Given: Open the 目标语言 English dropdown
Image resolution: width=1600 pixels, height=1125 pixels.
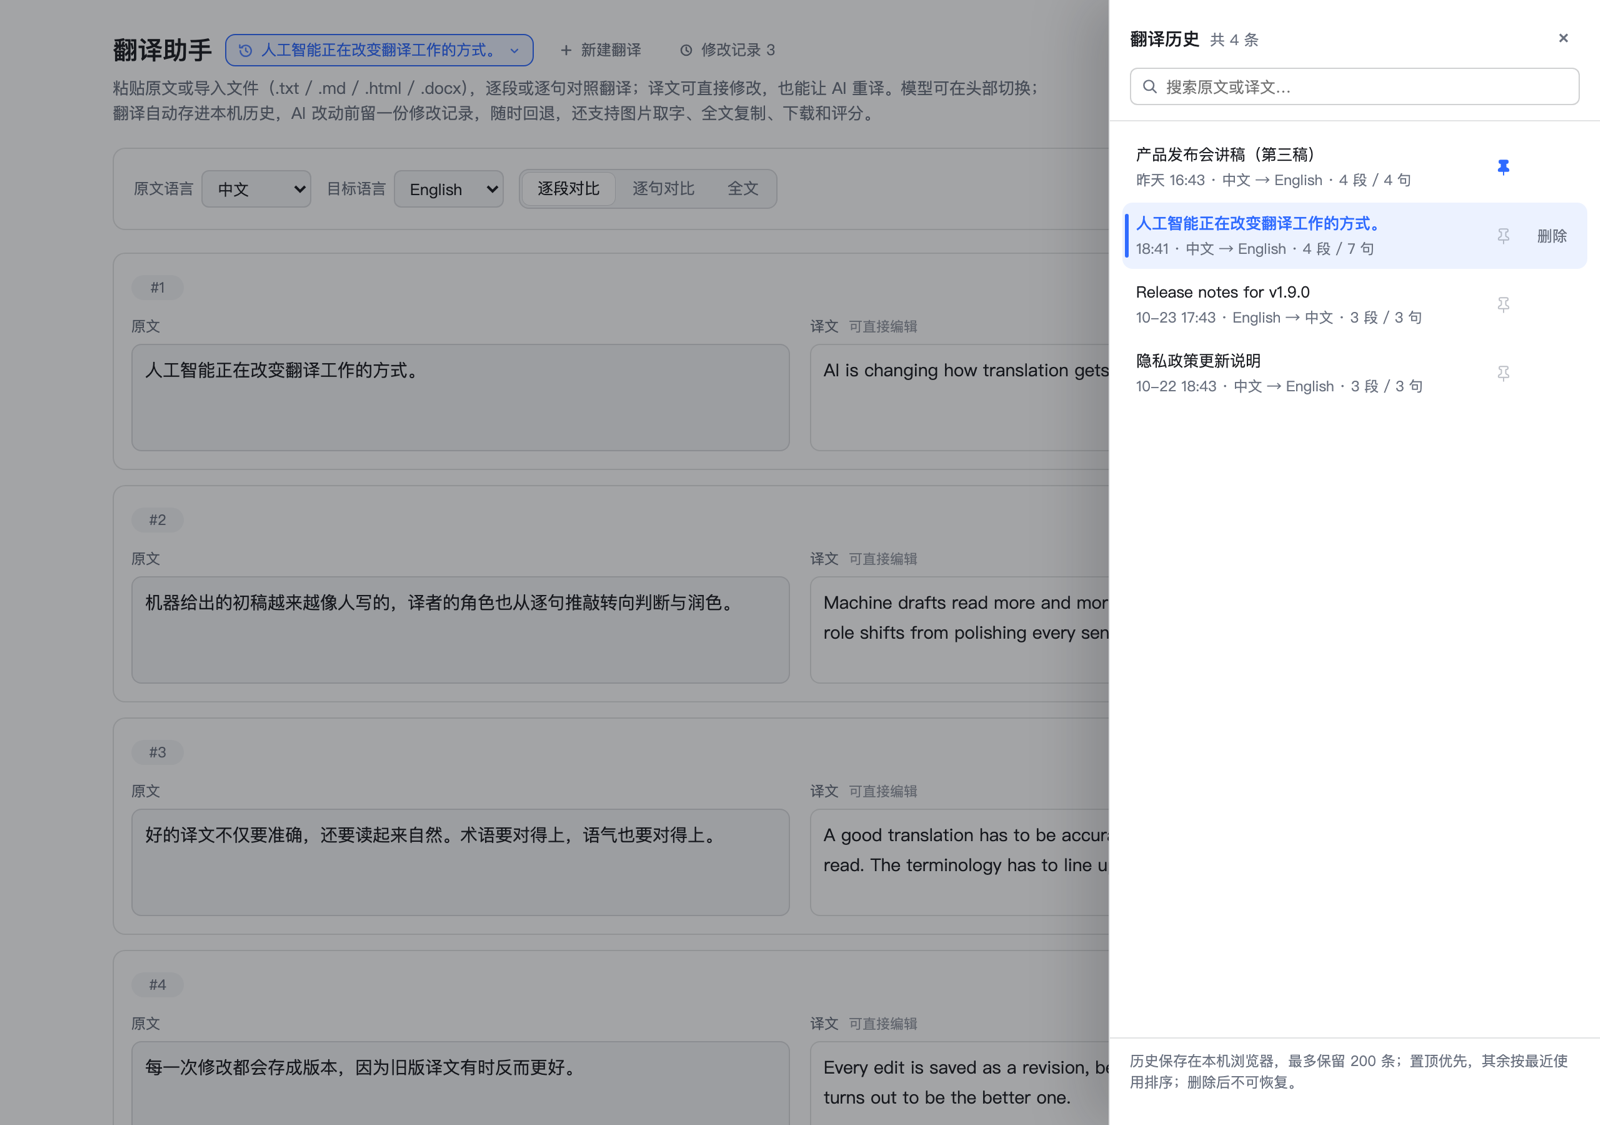Looking at the screenshot, I should 449,189.
